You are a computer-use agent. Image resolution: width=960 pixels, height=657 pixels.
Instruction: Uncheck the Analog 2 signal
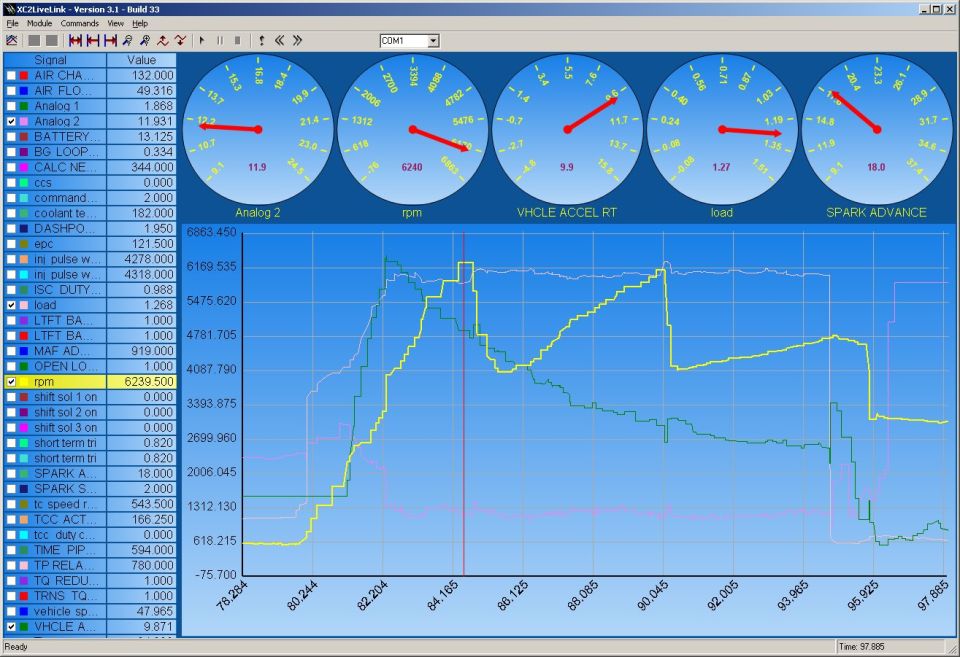(x=11, y=121)
